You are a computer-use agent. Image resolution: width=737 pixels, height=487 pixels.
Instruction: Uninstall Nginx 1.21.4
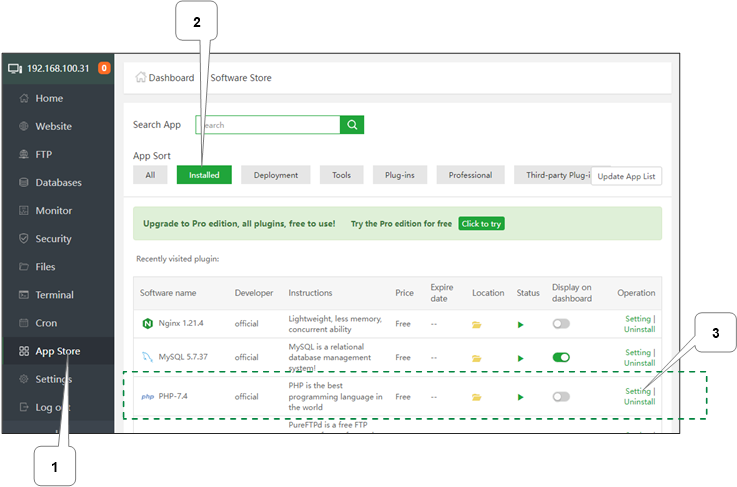point(639,329)
